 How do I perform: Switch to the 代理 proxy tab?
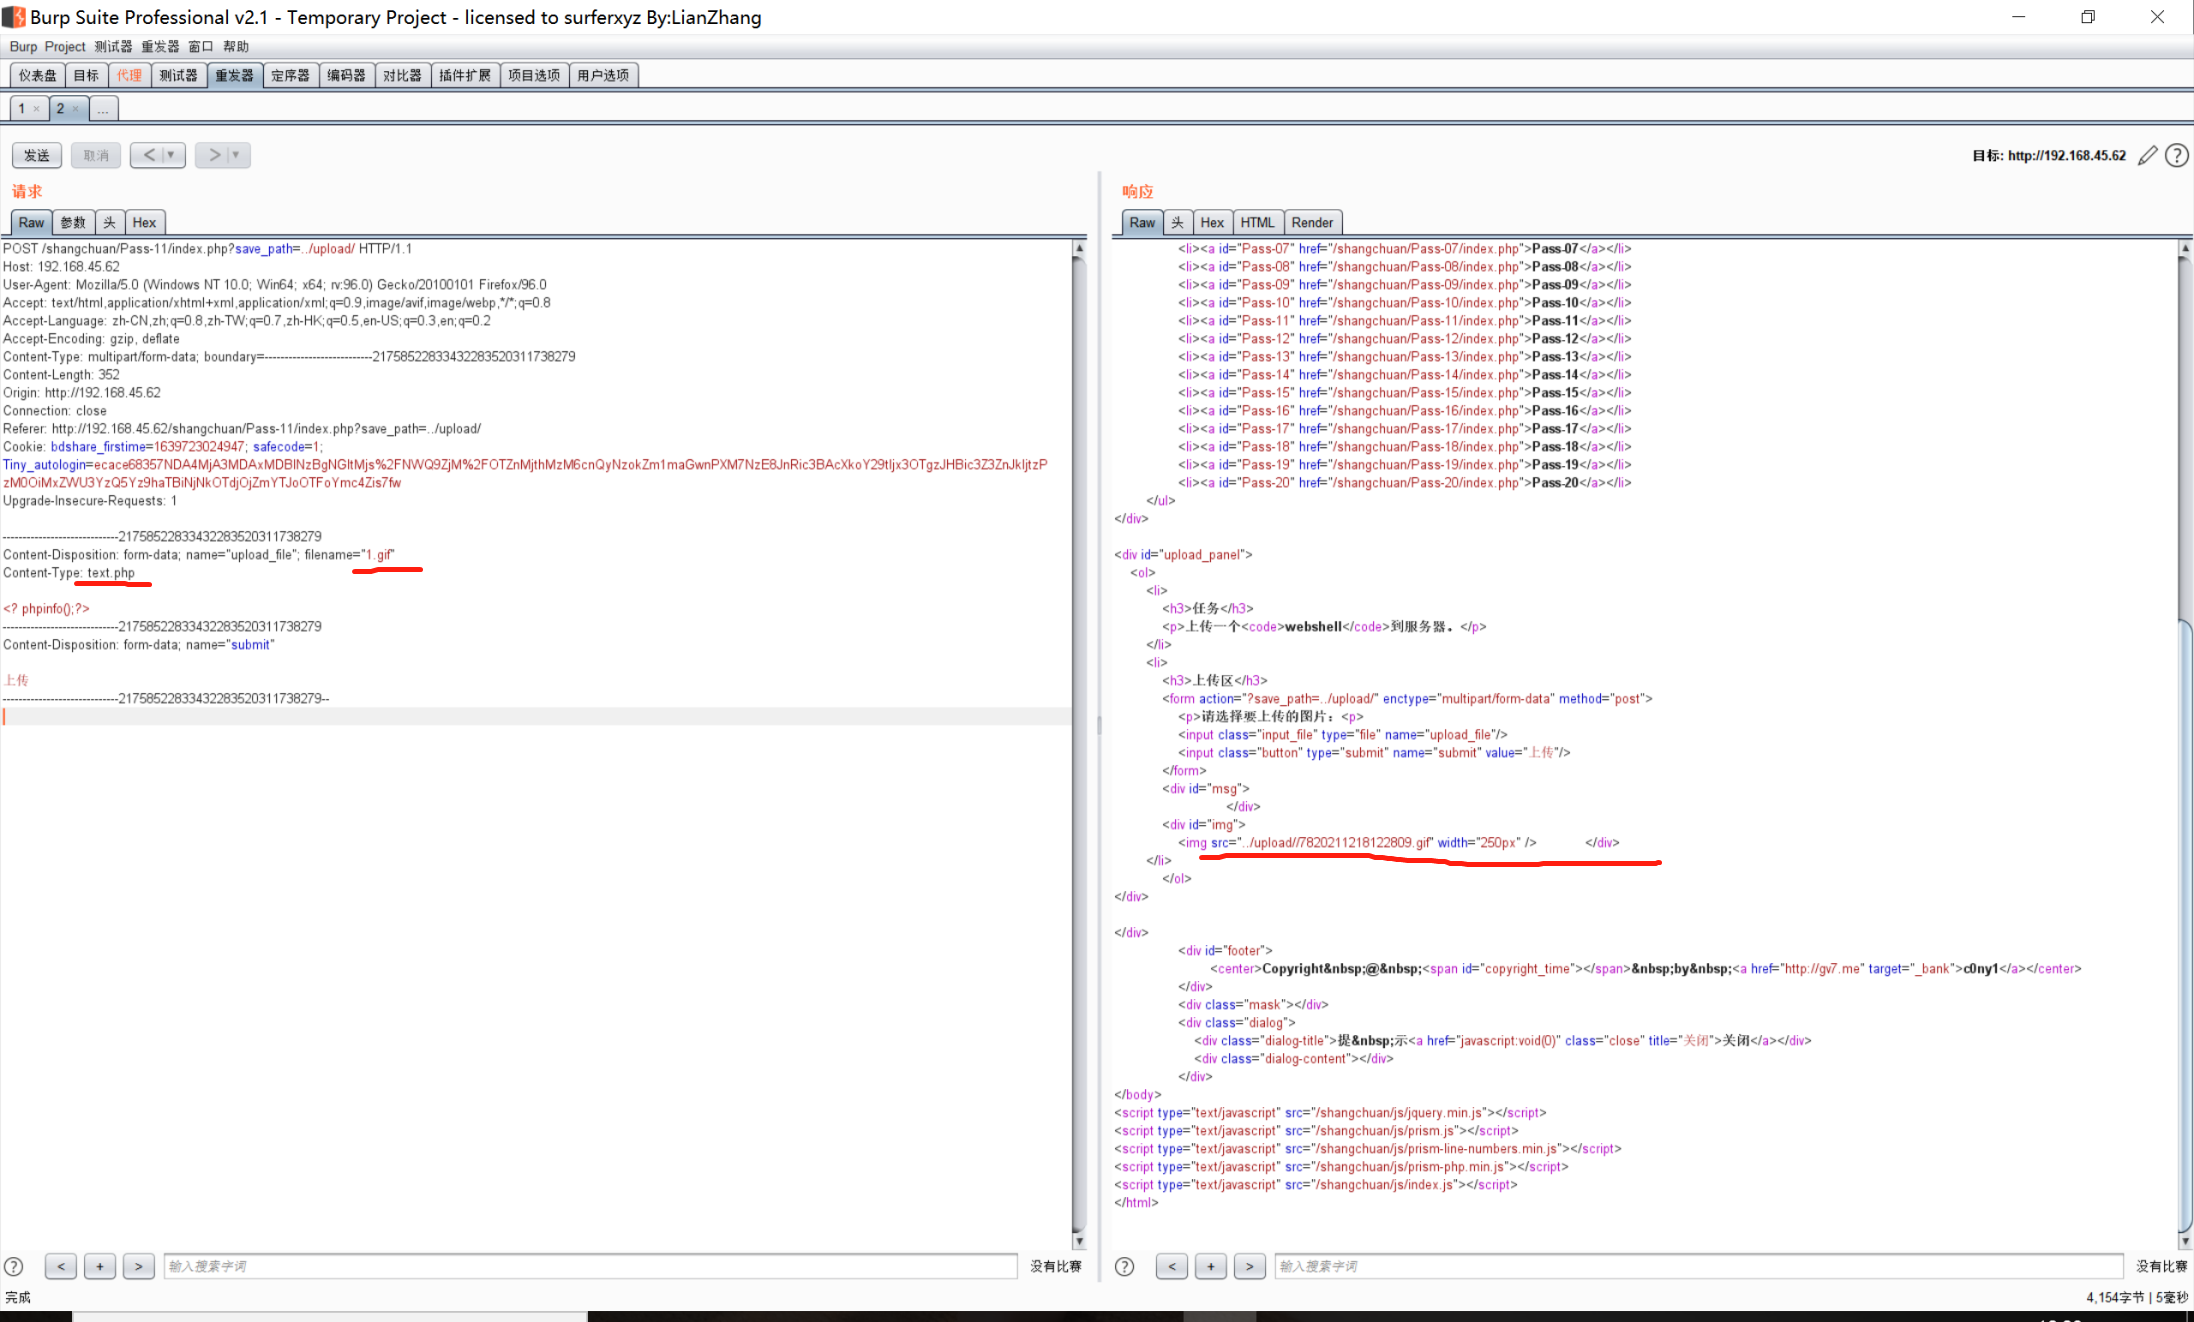(129, 75)
